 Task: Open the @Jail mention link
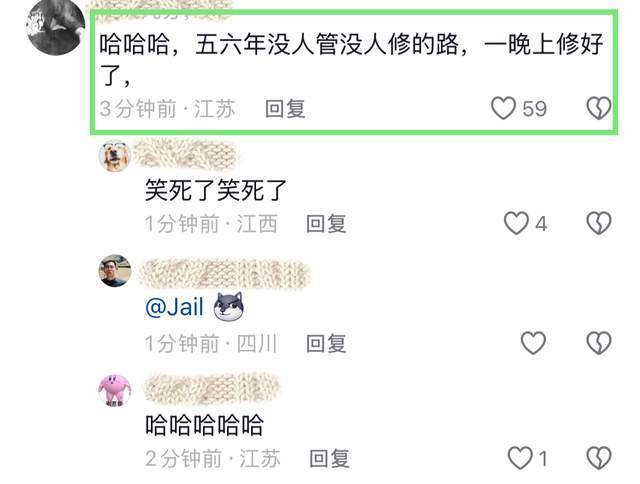tap(174, 306)
